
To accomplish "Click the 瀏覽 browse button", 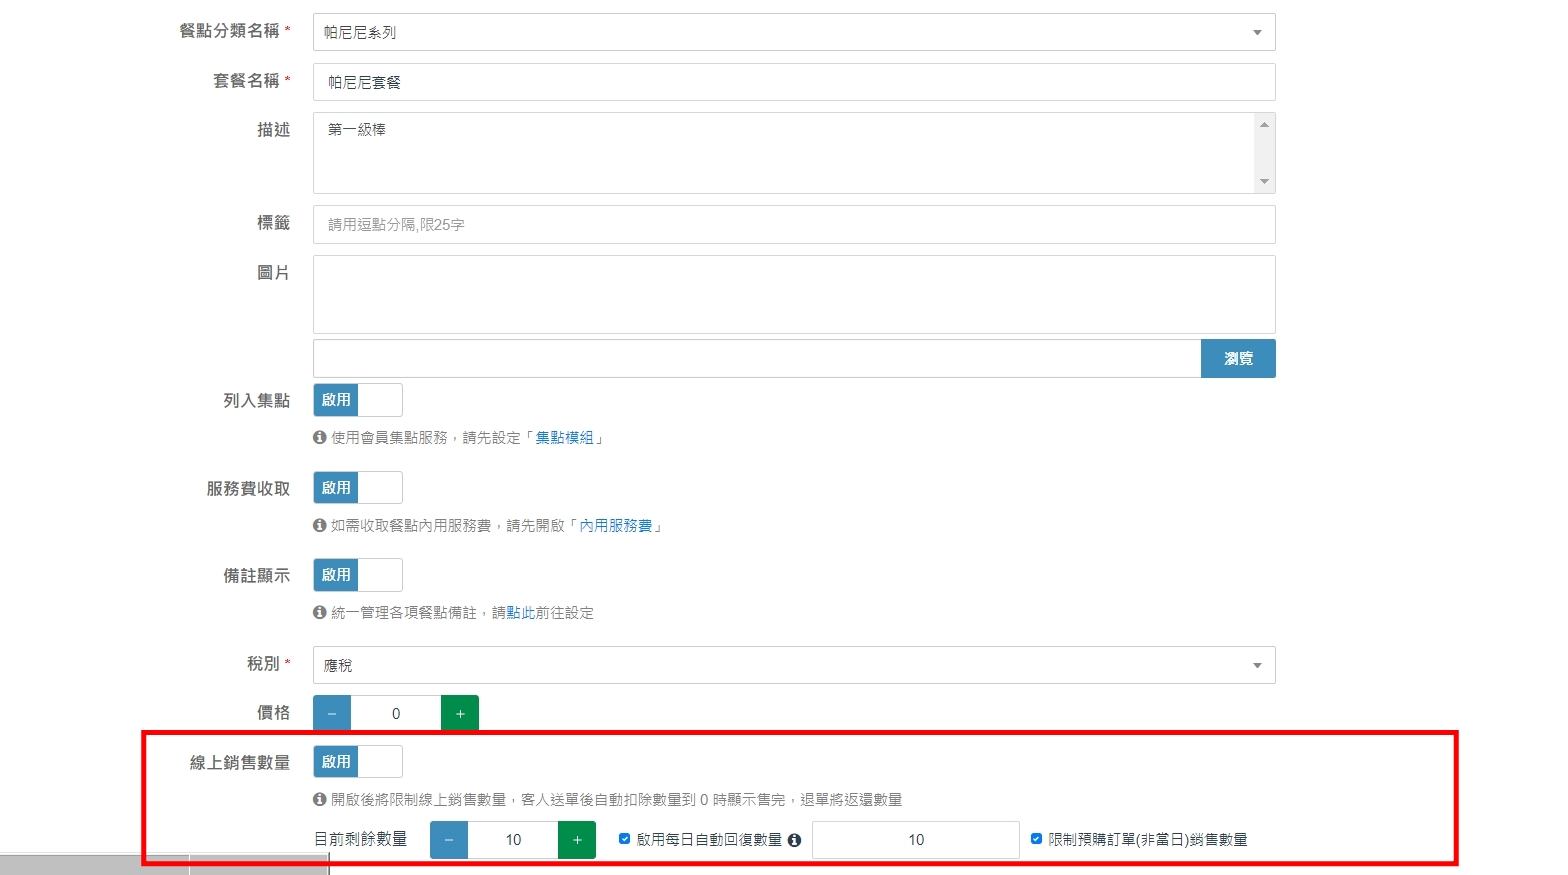I will 1238,359.
